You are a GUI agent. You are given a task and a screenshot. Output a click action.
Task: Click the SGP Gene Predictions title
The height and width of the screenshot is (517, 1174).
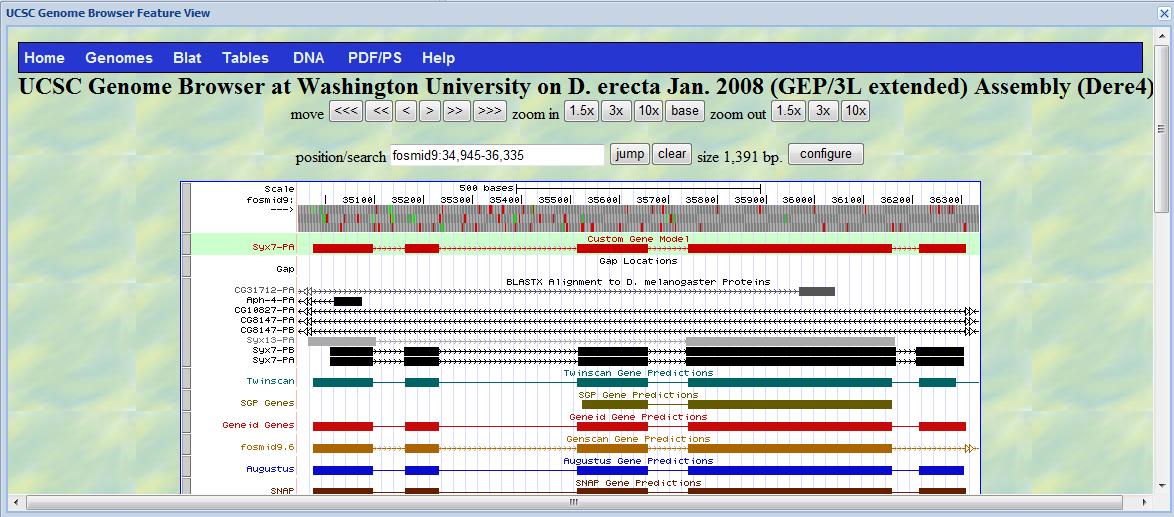(x=639, y=394)
